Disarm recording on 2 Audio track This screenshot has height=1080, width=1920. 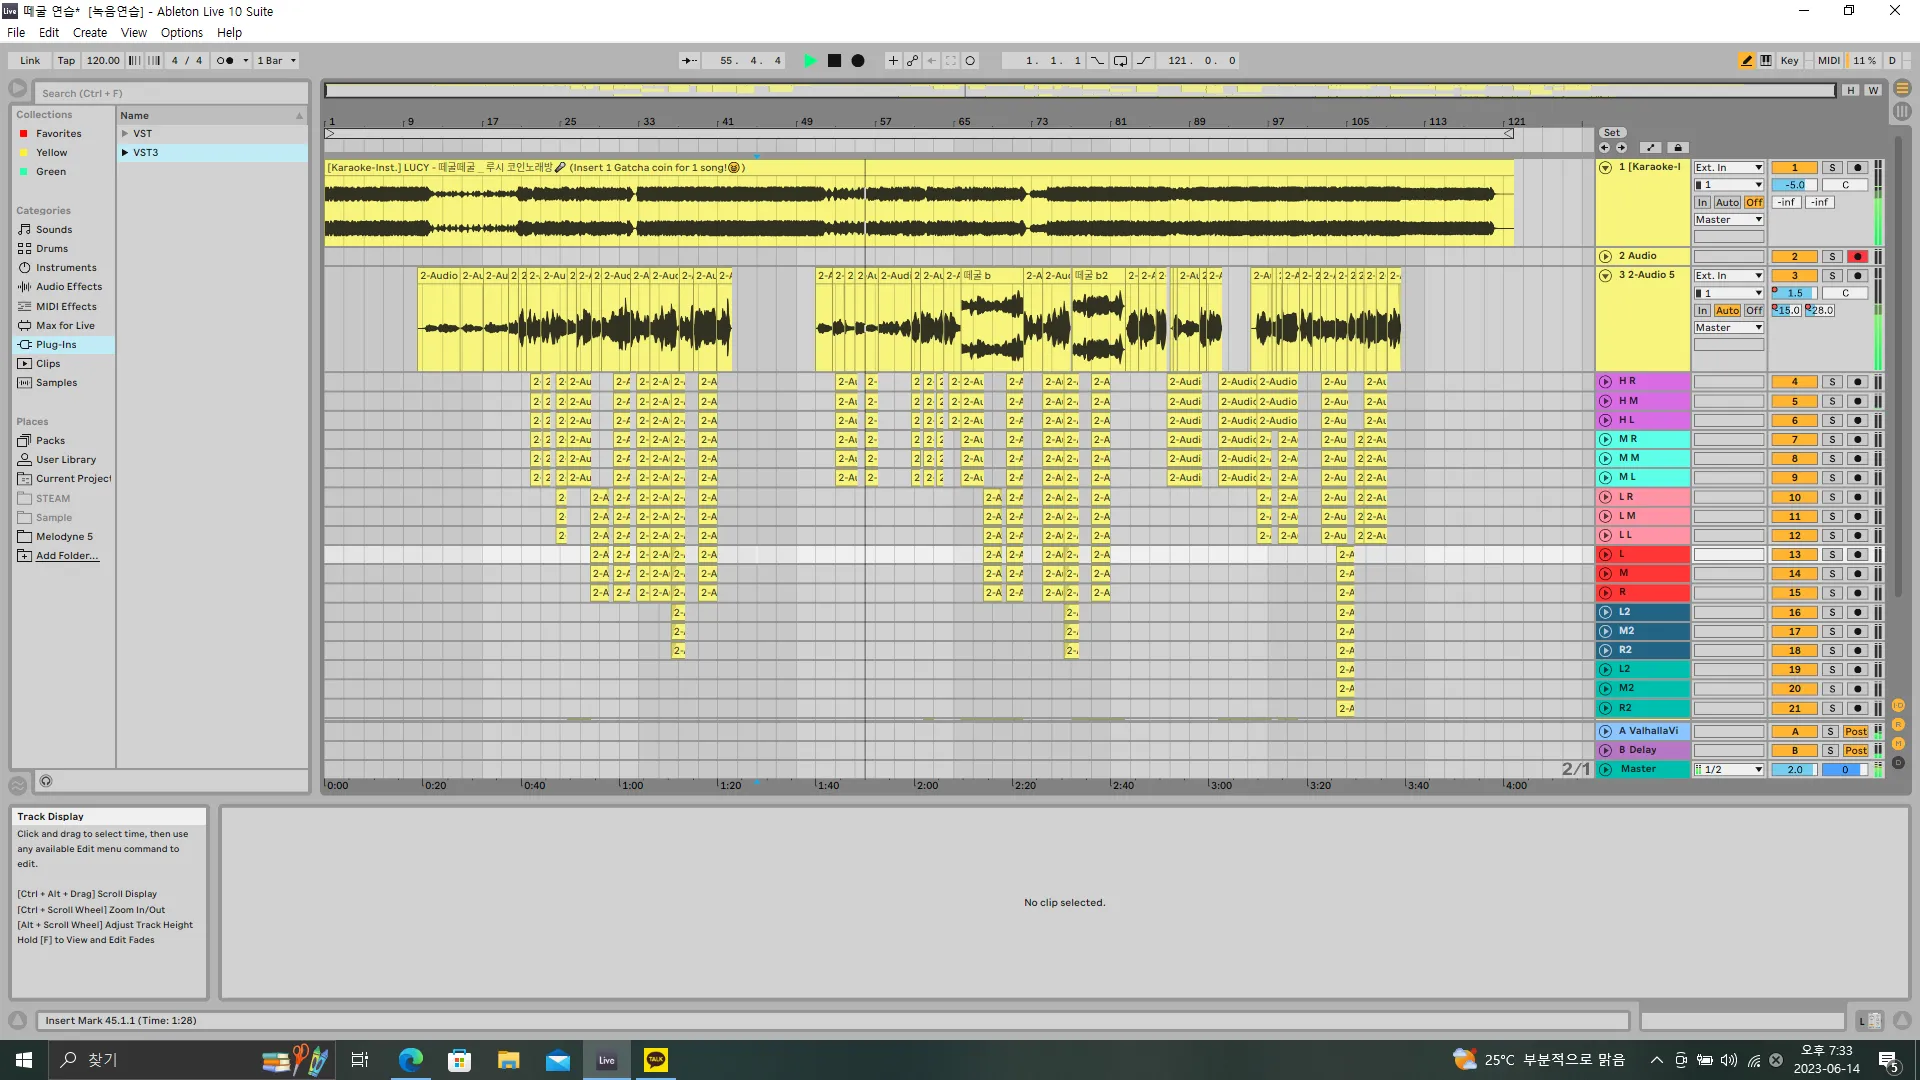click(1857, 257)
